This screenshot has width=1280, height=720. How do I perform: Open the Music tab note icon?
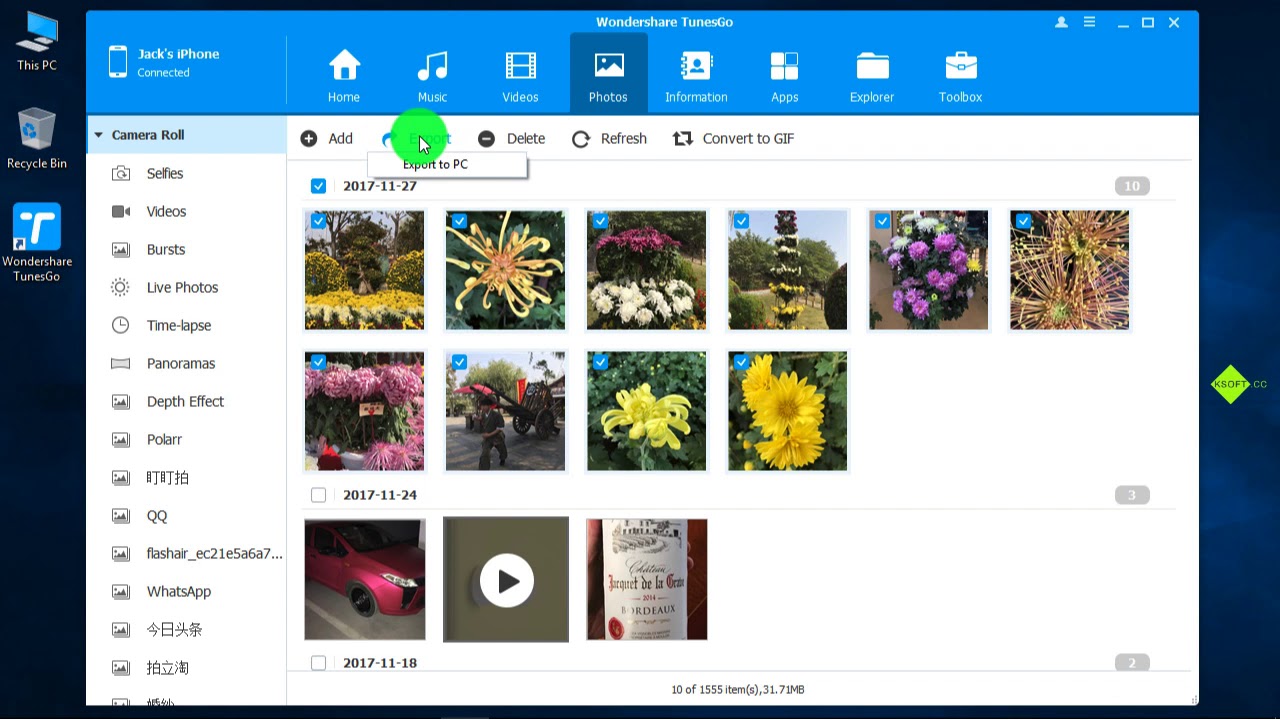tap(432, 66)
